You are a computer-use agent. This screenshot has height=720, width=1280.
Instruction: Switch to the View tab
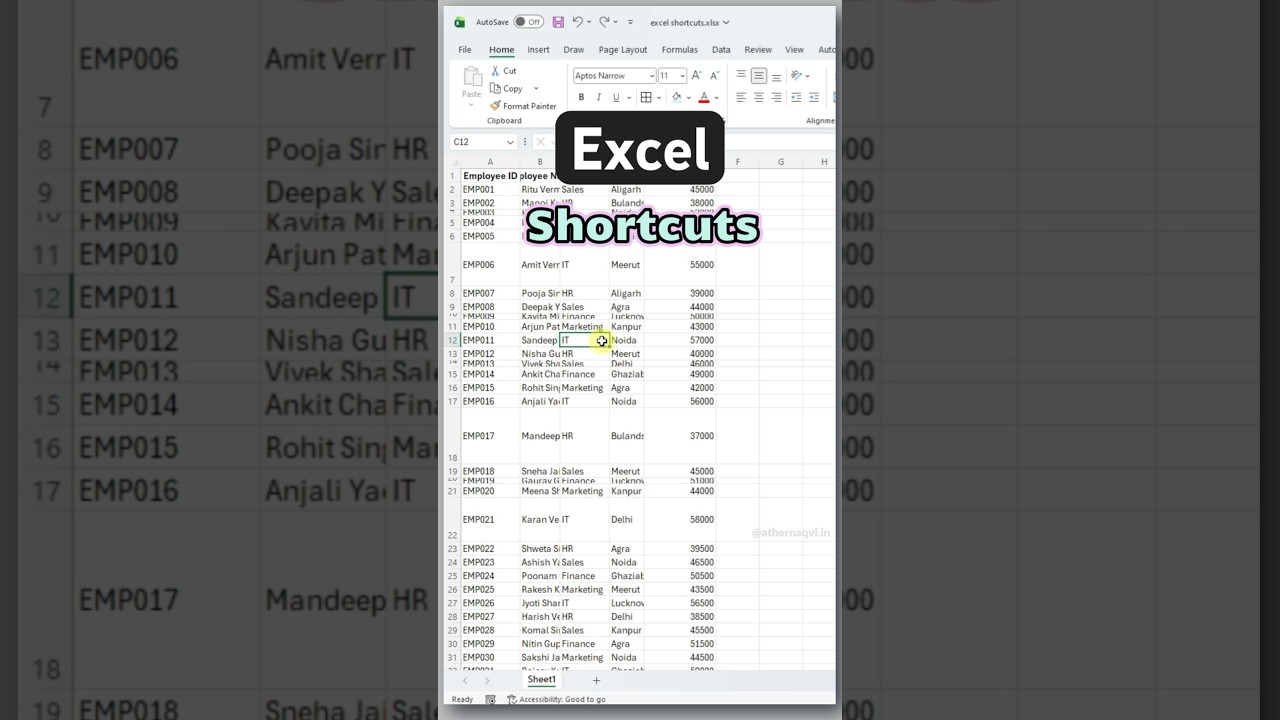point(794,49)
